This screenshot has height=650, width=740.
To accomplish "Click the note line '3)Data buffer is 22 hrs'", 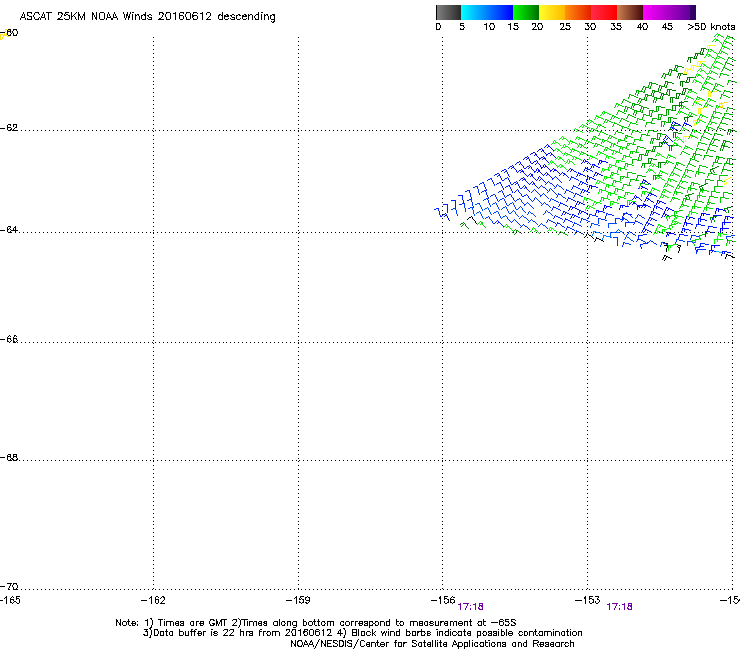I will (x=362, y=633).
